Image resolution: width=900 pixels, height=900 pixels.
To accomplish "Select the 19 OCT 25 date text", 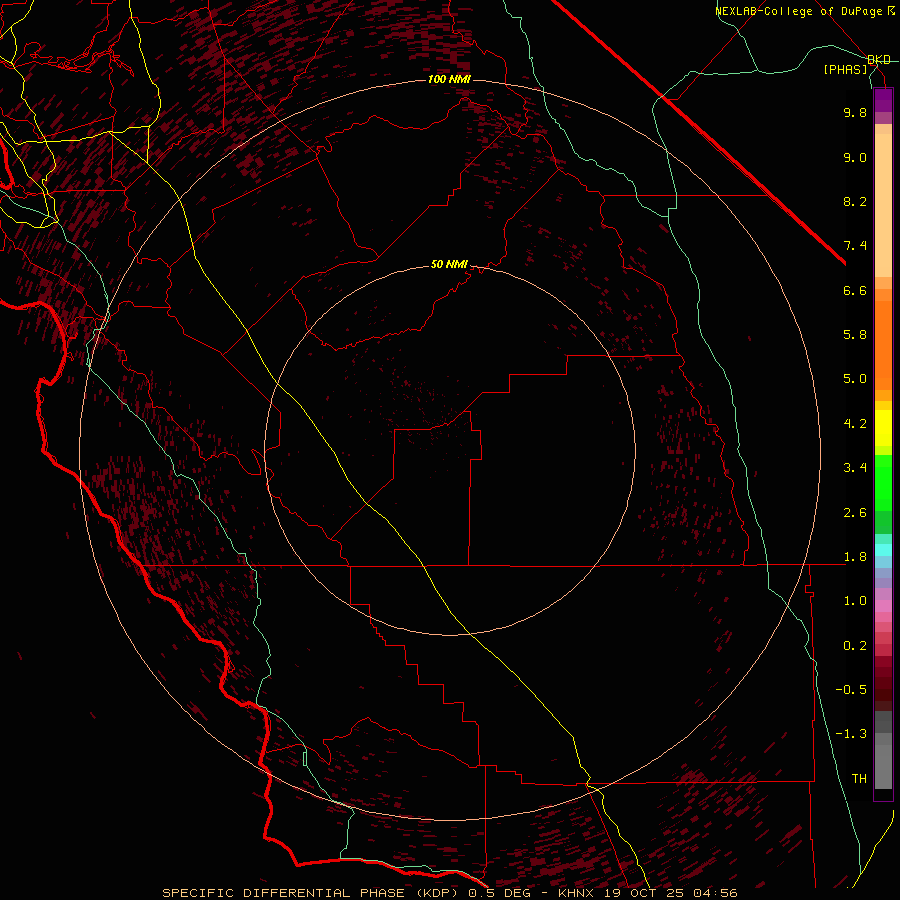I will click(642, 893).
